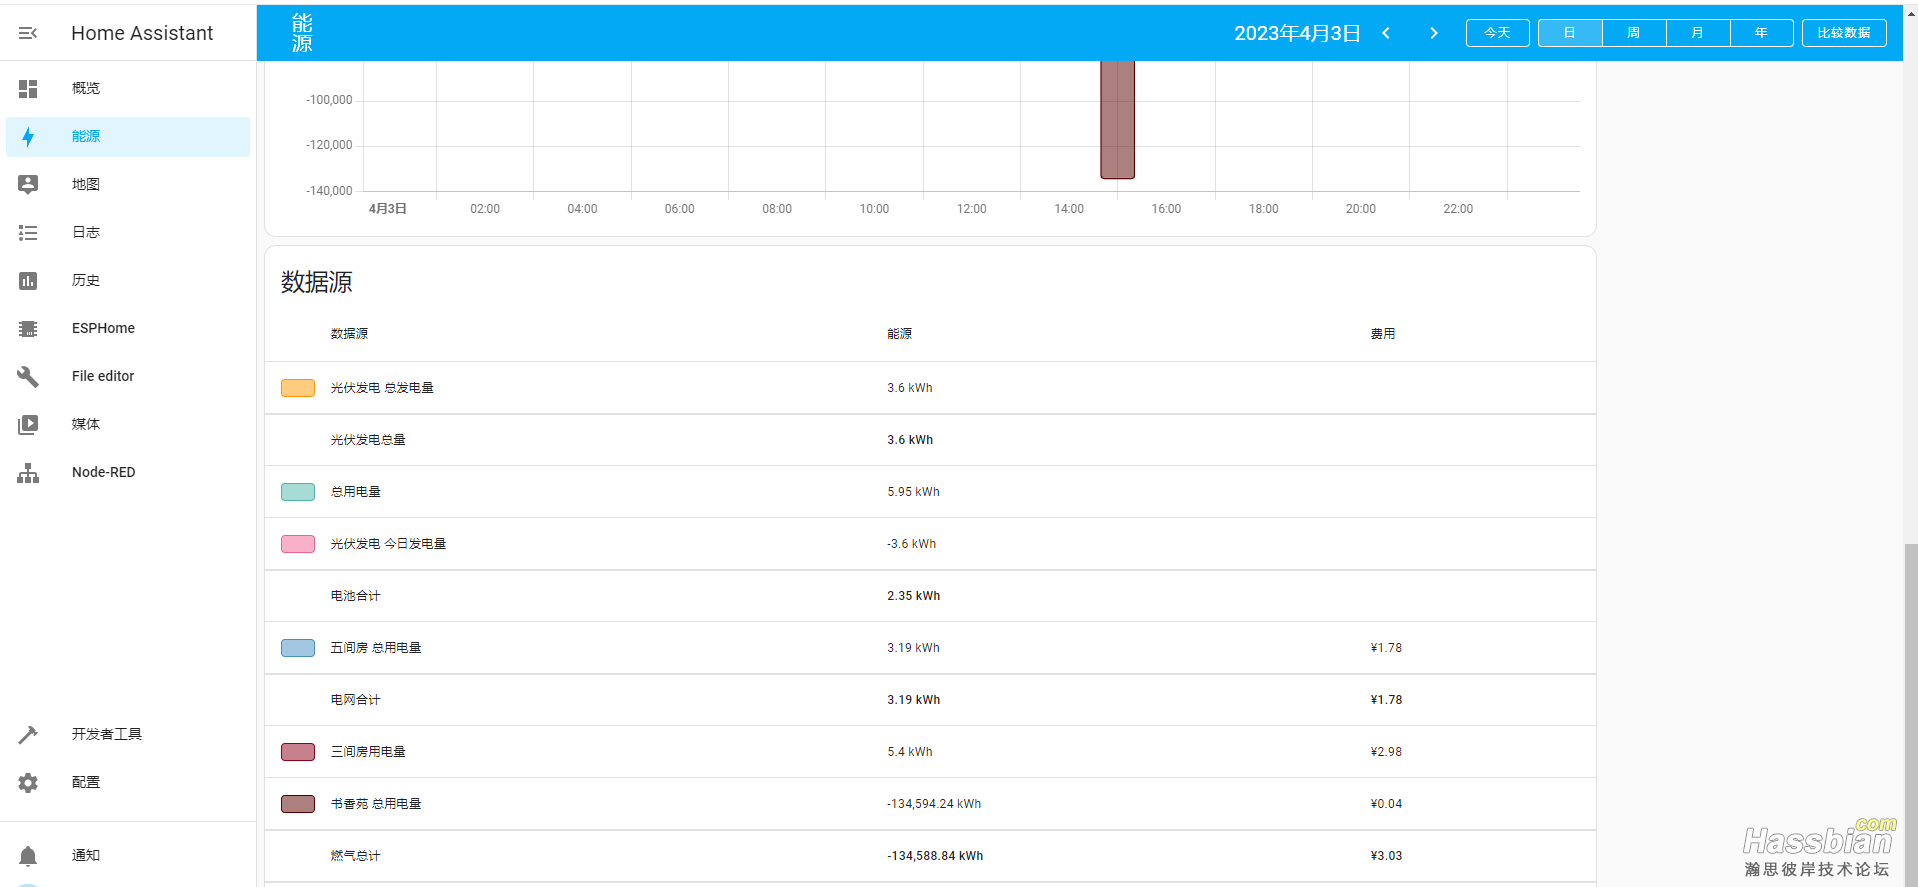The height and width of the screenshot is (887, 1918).
Task: Click the 能源 column header in table
Action: coord(899,334)
